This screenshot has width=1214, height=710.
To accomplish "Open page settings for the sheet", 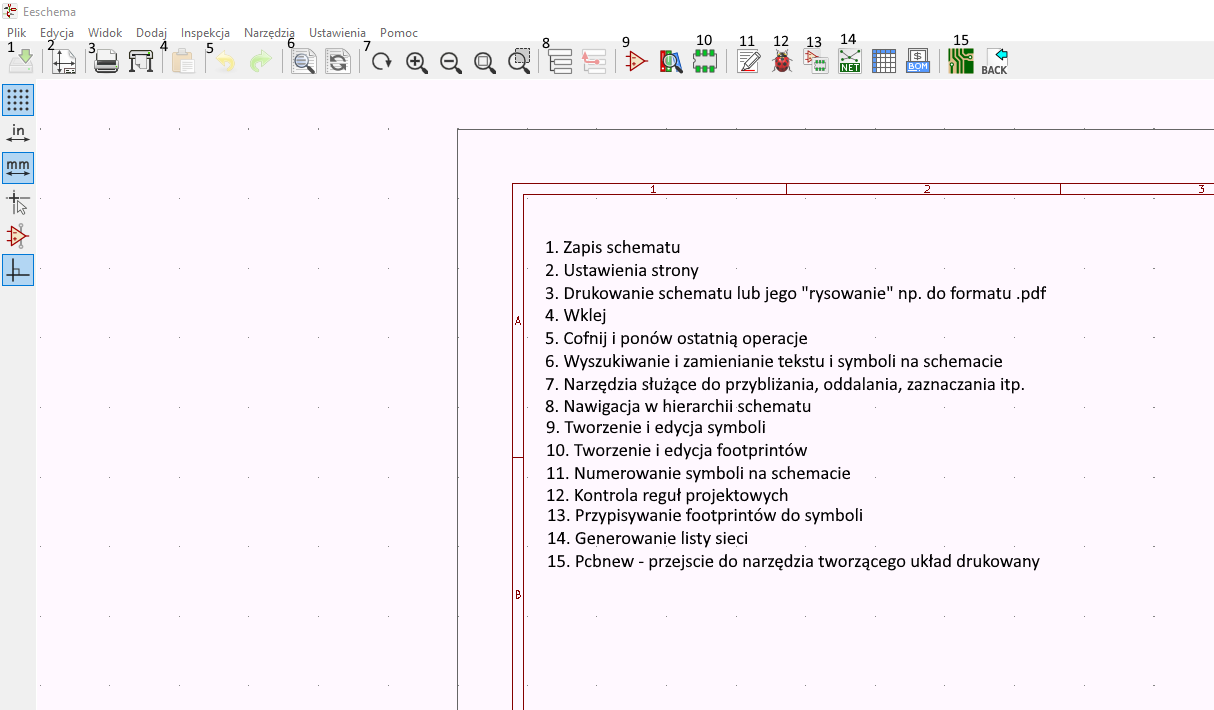I will point(64,62).
